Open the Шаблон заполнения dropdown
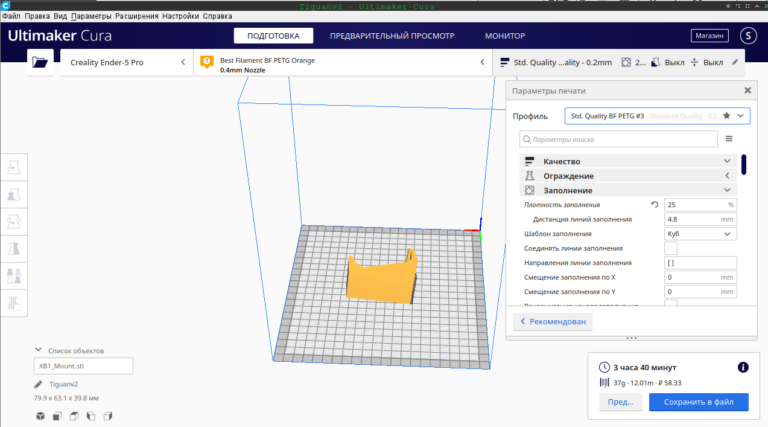Screen dimensions: 768x427 (x=700, y=234)
